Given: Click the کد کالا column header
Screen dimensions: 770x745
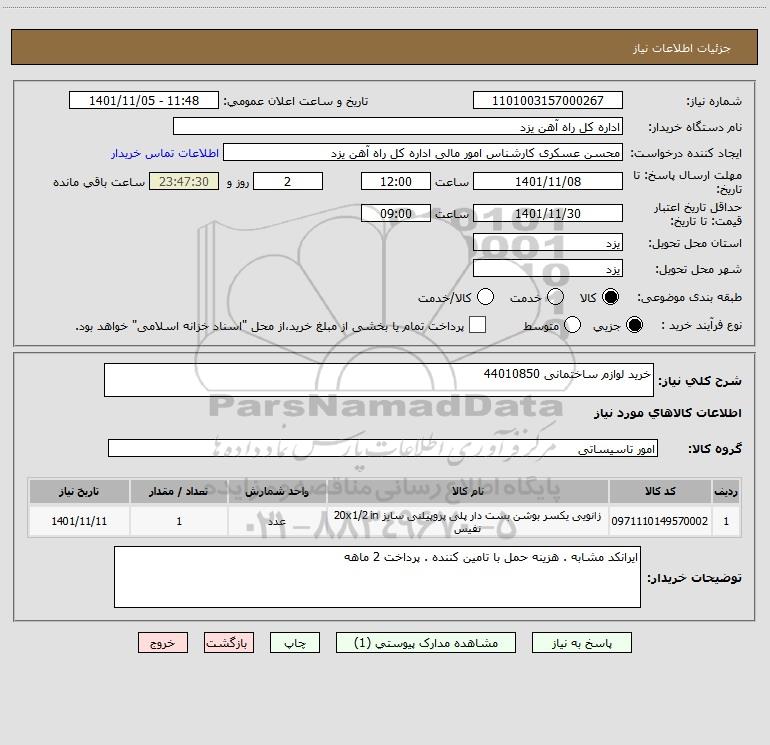Looking at the screenshot, I should pos(660,491).
